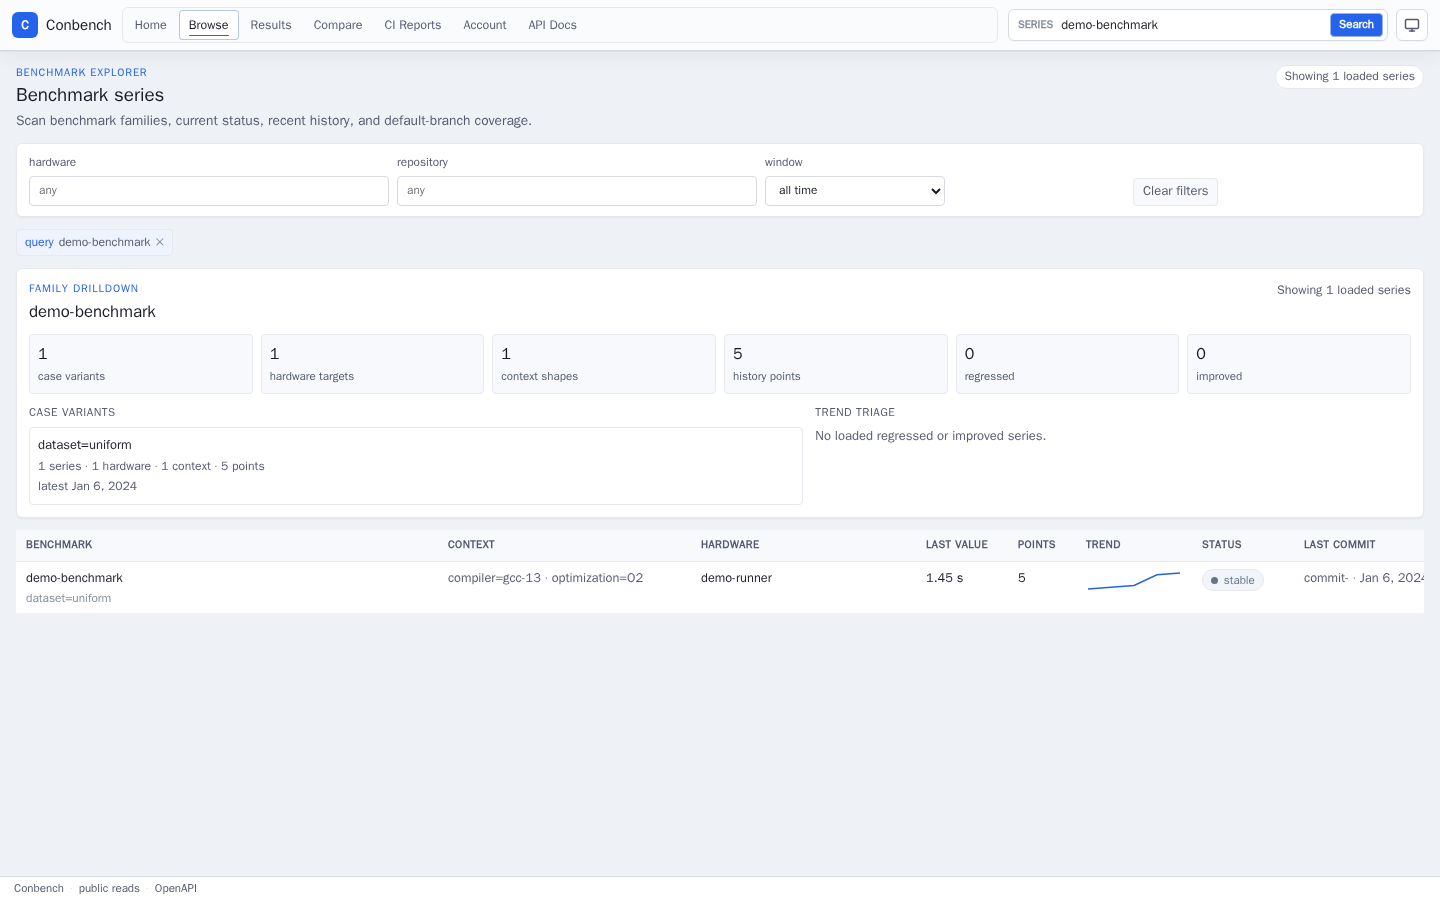
Task: Click the stable status badge
Action: [1233, 580]
